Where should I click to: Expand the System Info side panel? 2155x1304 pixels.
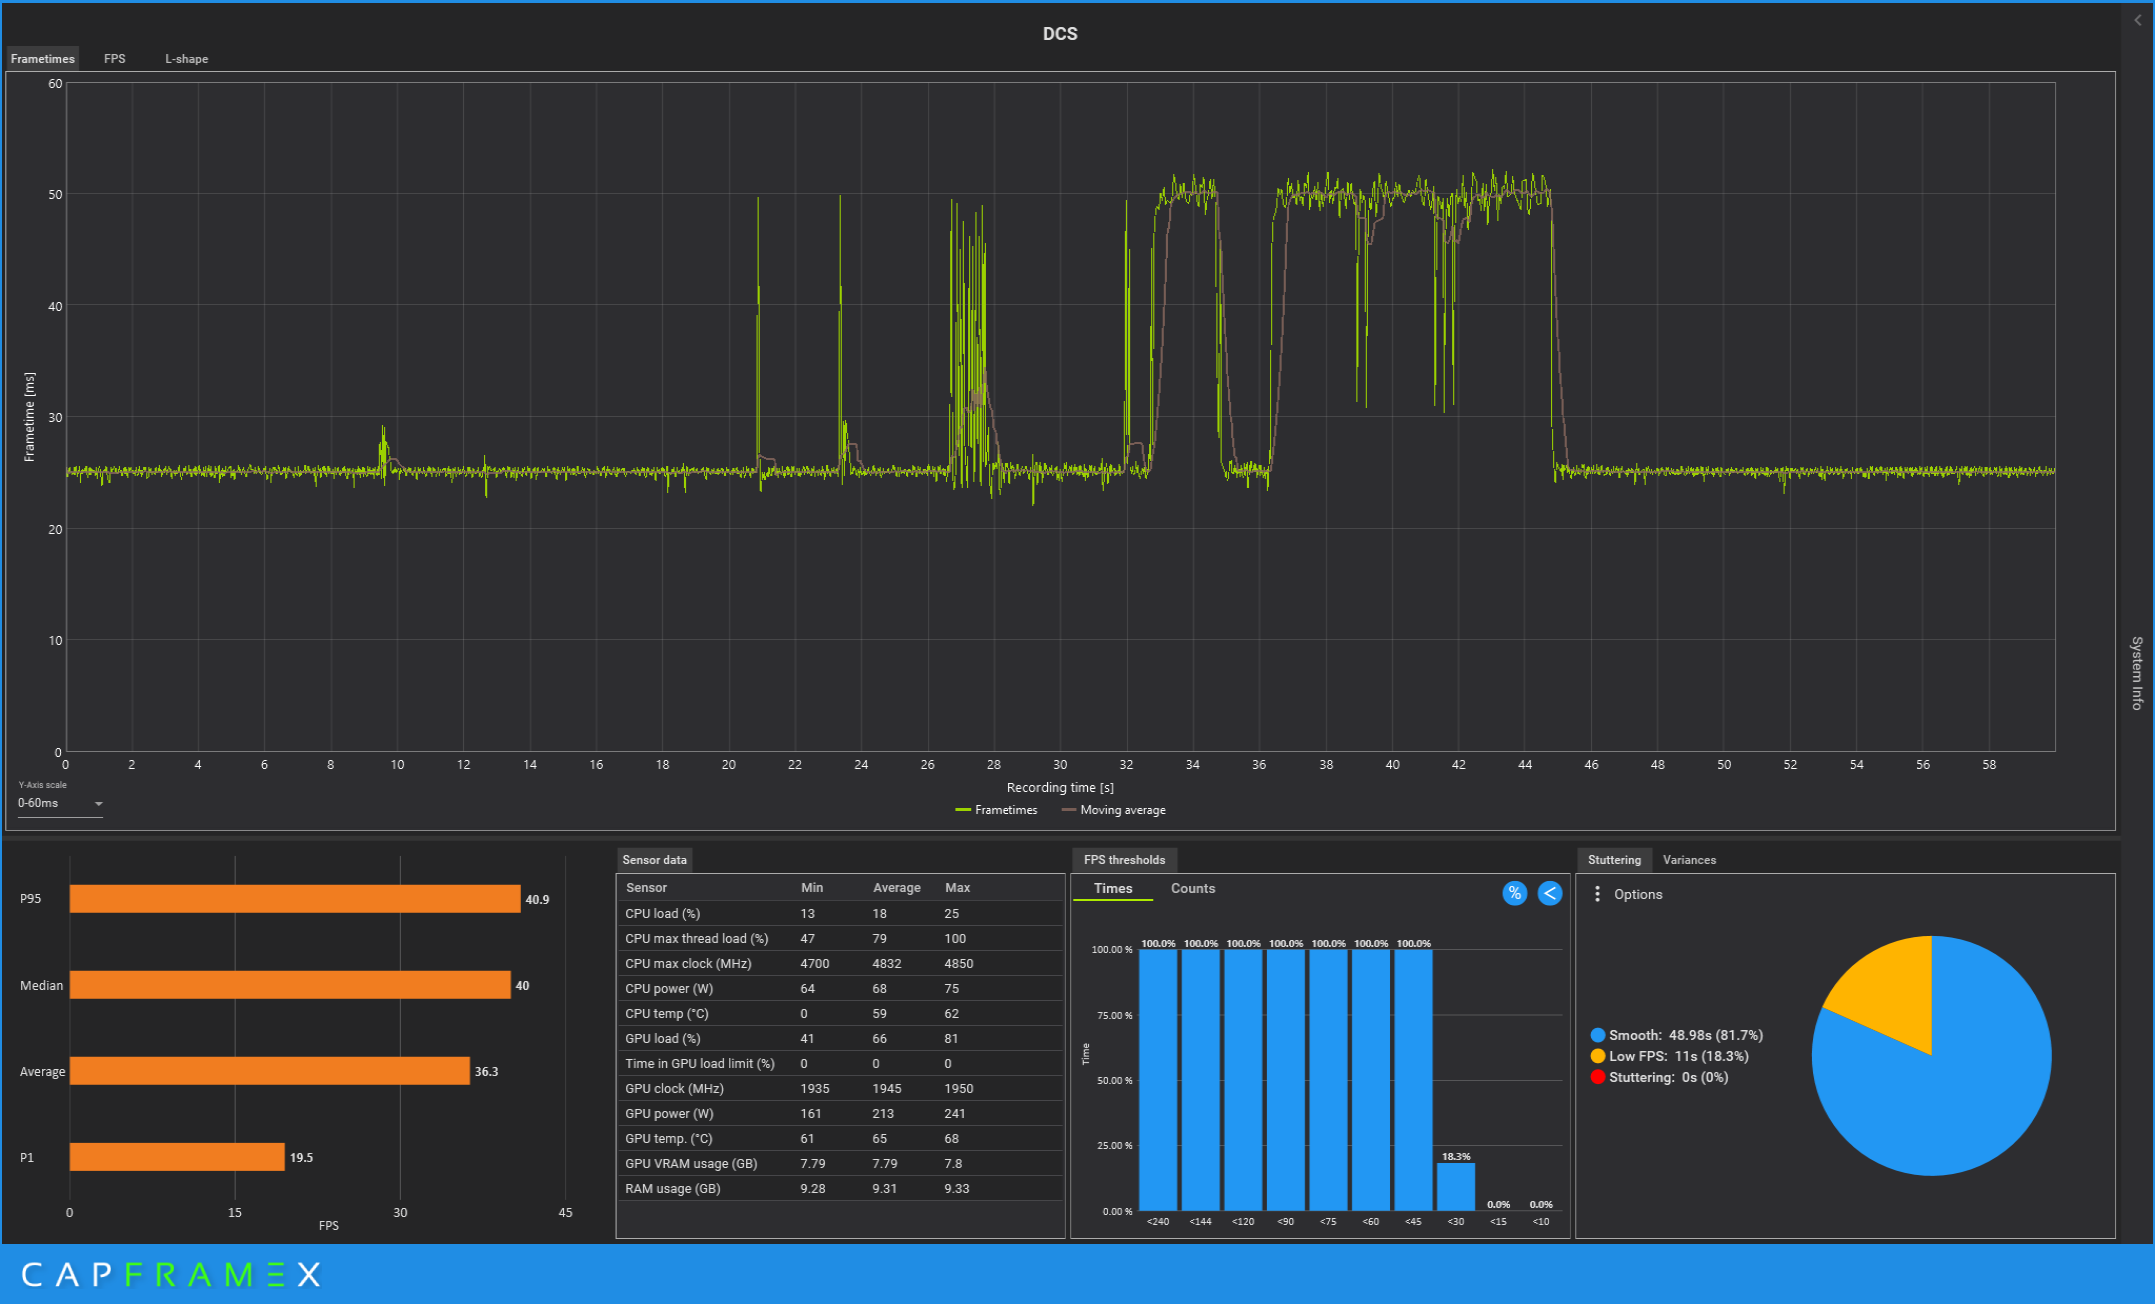coord(2137,673)
